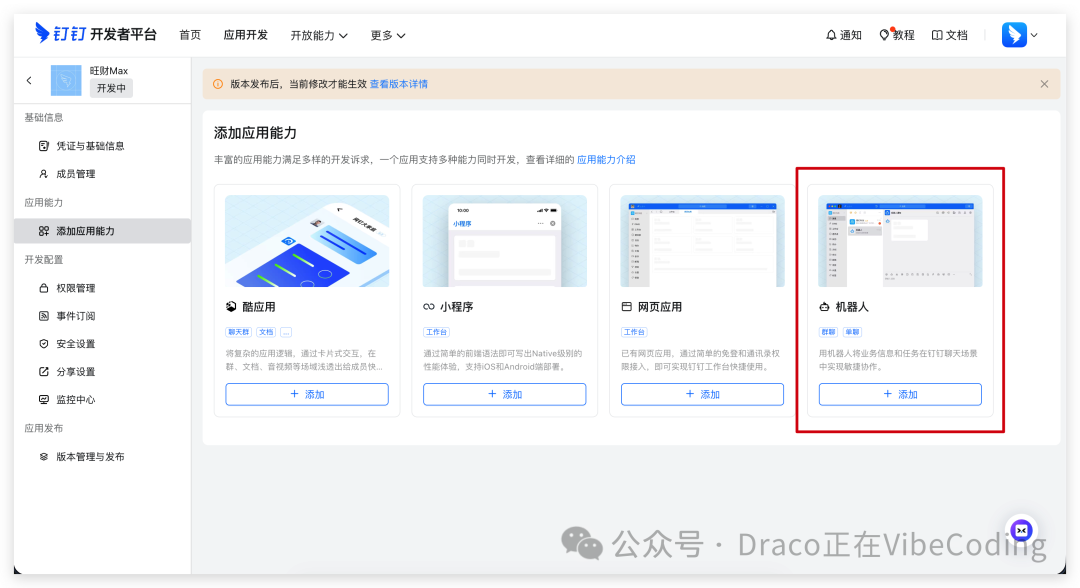The height and width of the screenshot is (588, 1080).
Task: Click the DingTalk logo in header
Action: point(96,34)
